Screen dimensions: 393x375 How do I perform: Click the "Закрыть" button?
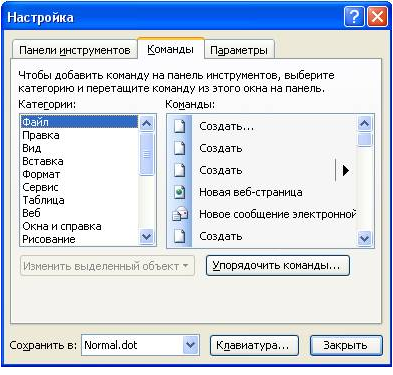tap(346, 345)
